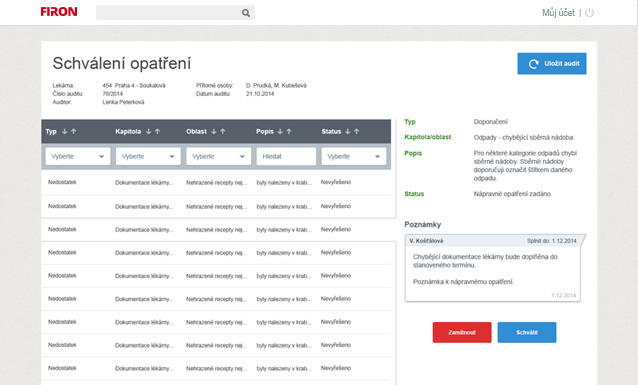Sort Oblast column descending arrow
Viewport: 638px width, 385px height.
[214, 131]
